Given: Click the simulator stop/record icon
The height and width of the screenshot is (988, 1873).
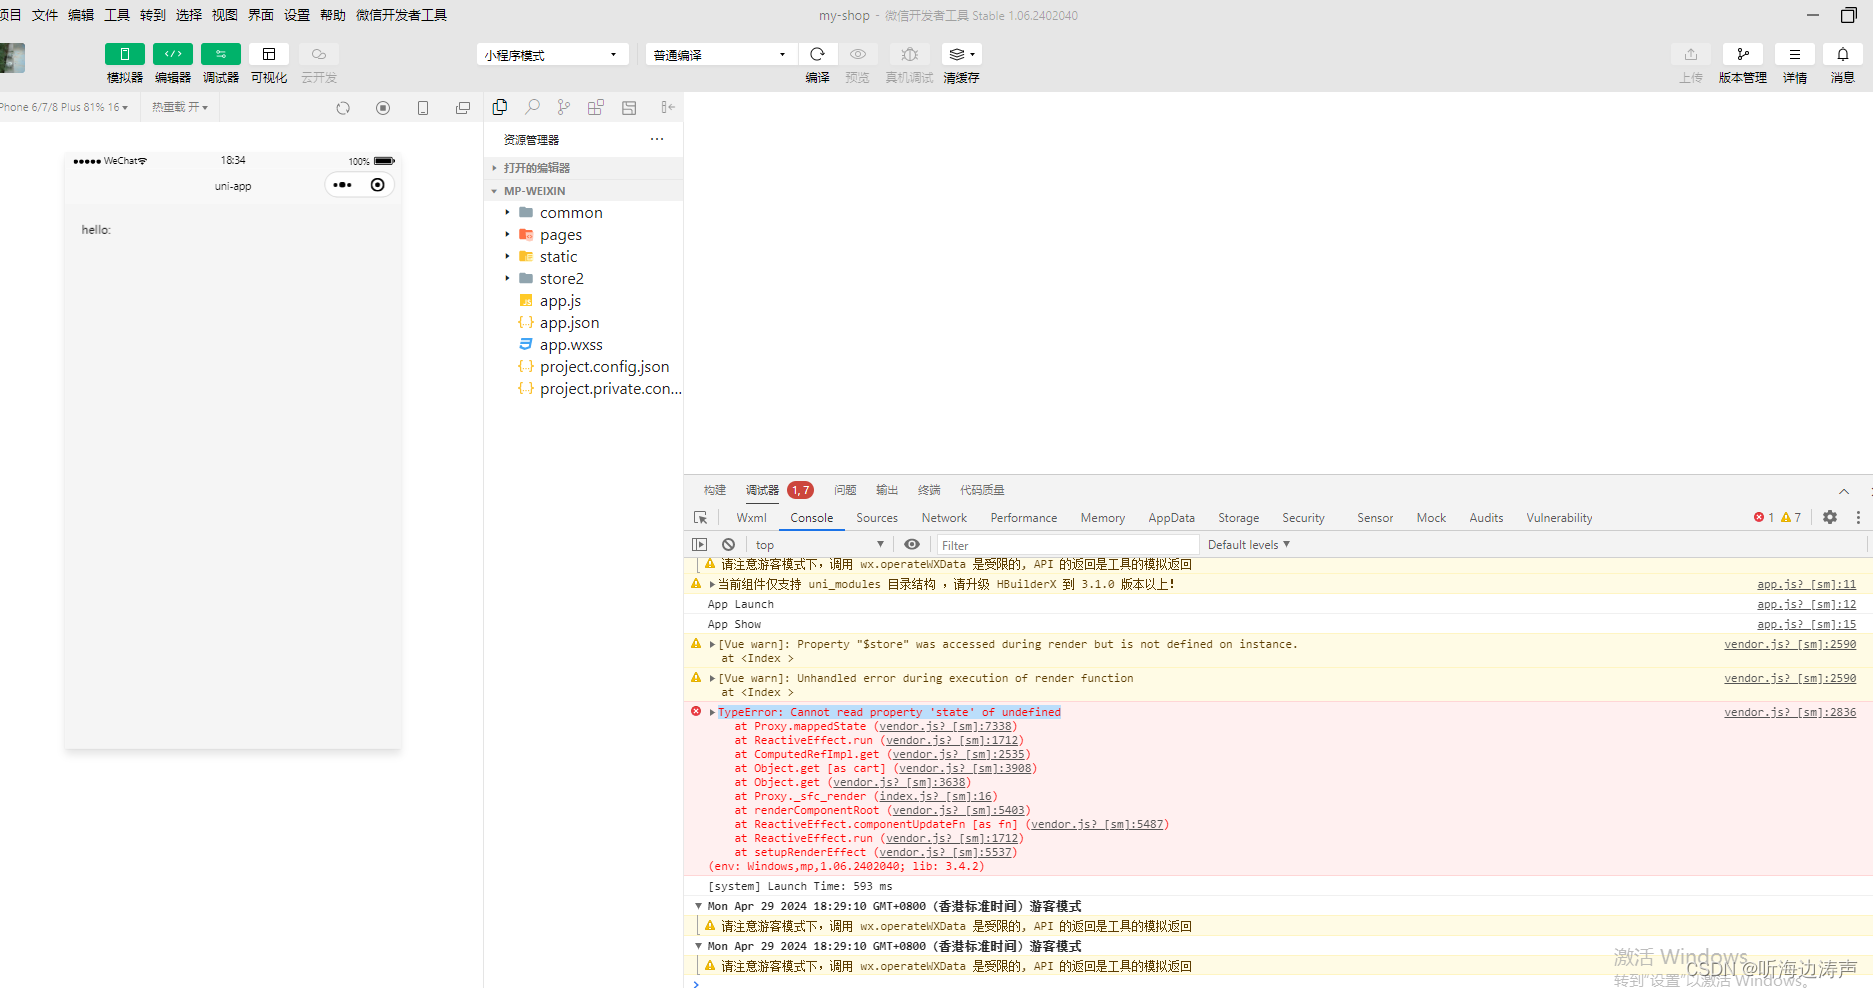Looking at the screenshot, I should coord(383,108).
